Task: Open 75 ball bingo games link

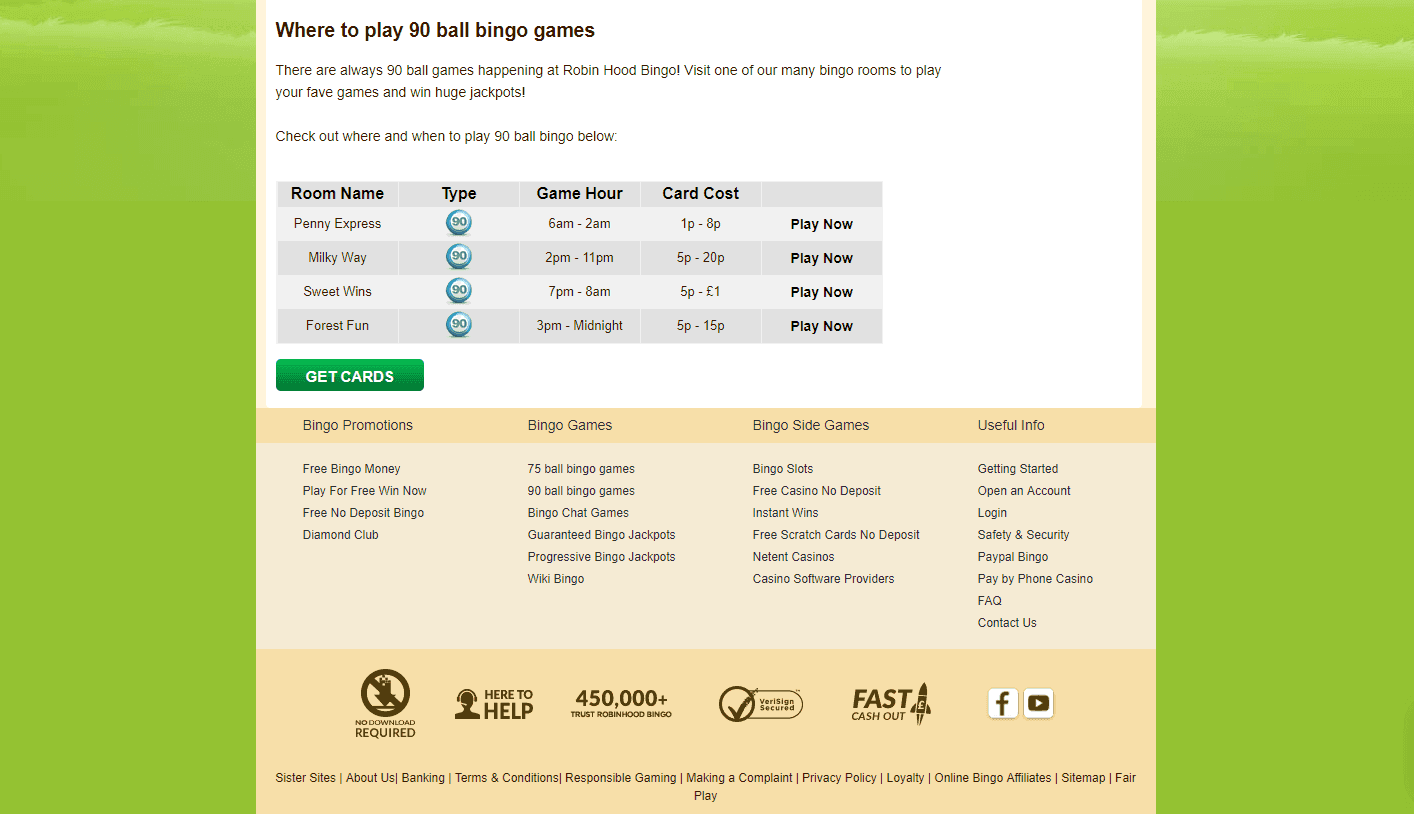Action: point(581,469)
